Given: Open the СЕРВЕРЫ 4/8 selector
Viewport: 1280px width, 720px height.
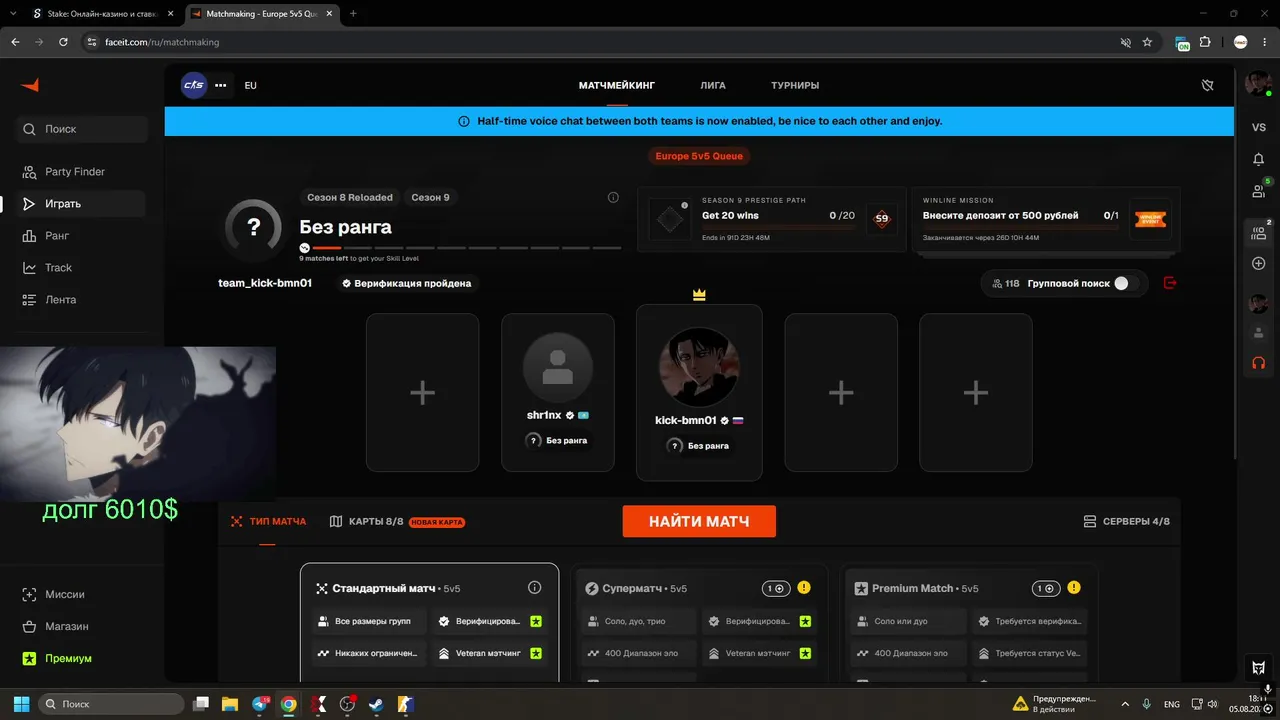Looking at the screenshot, I should (x=1127, y=522).
